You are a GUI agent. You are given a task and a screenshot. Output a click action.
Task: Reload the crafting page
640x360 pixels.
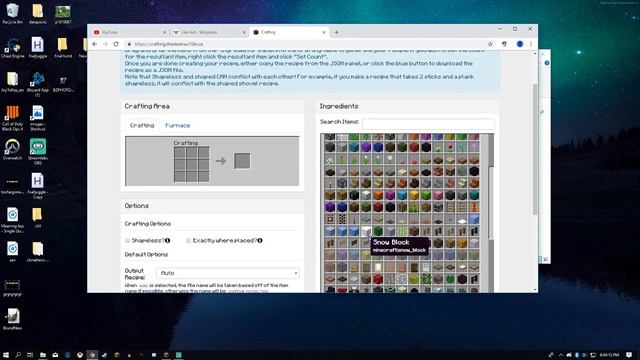pos(116,44)
